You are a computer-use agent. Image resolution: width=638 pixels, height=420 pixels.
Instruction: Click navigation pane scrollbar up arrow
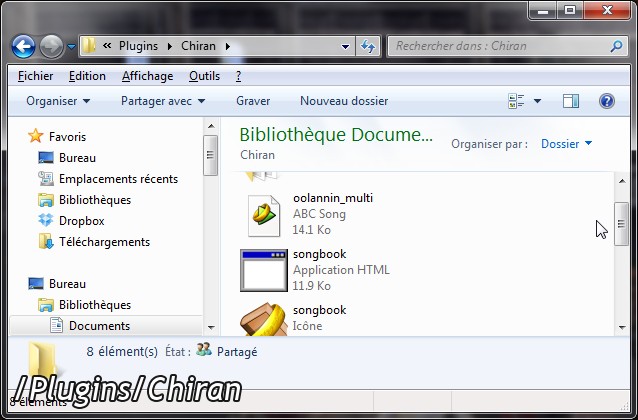click(x=211, y=126)
